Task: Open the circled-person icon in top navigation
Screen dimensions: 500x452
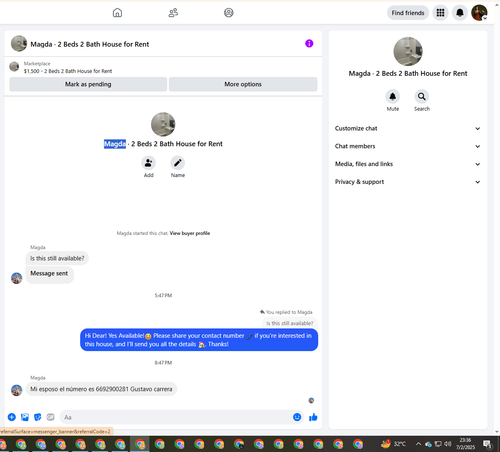Action: point(229,13)
